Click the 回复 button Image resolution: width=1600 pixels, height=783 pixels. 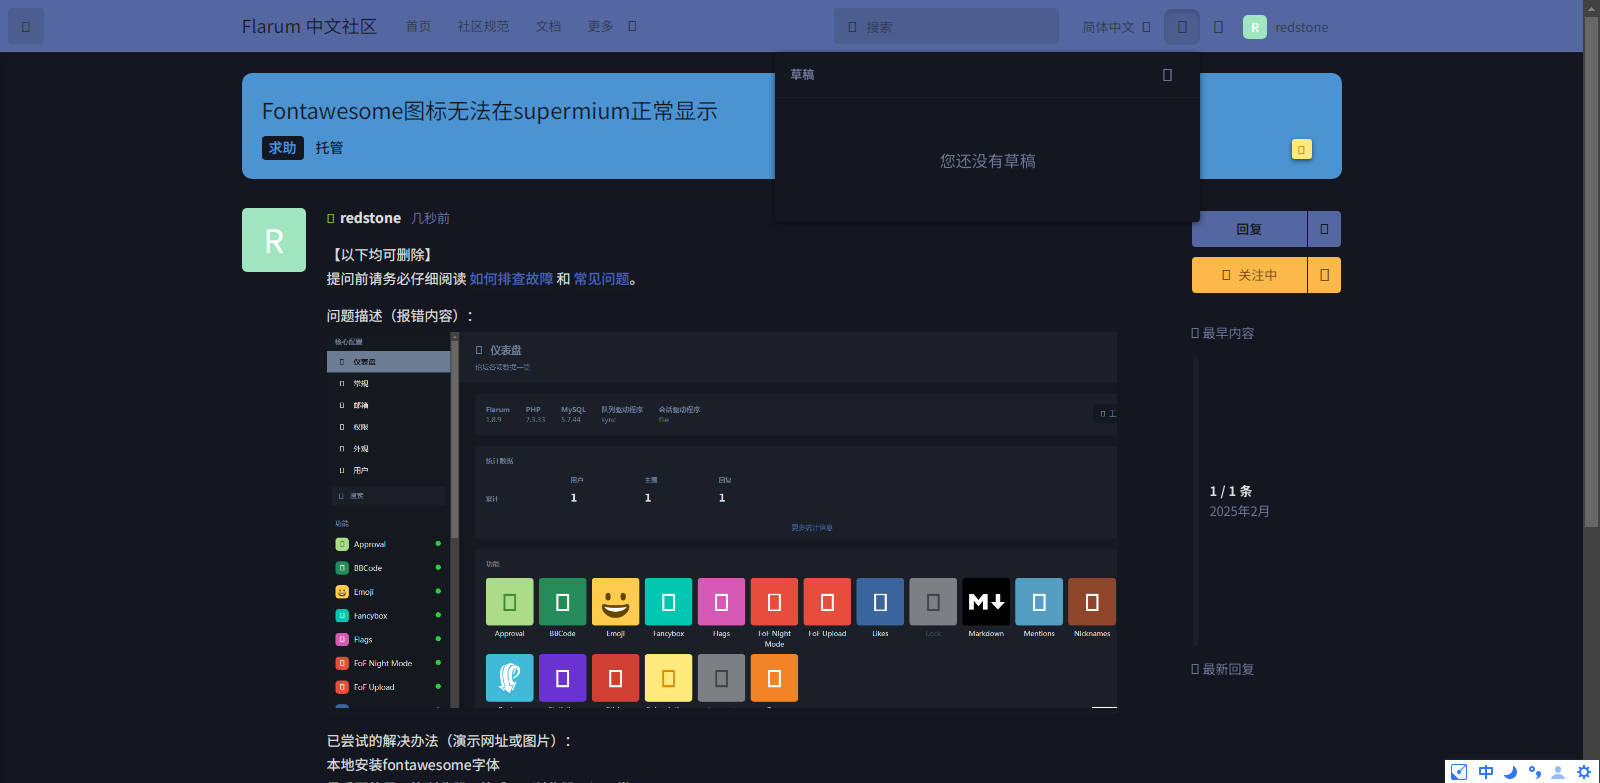pos(1249,229)
